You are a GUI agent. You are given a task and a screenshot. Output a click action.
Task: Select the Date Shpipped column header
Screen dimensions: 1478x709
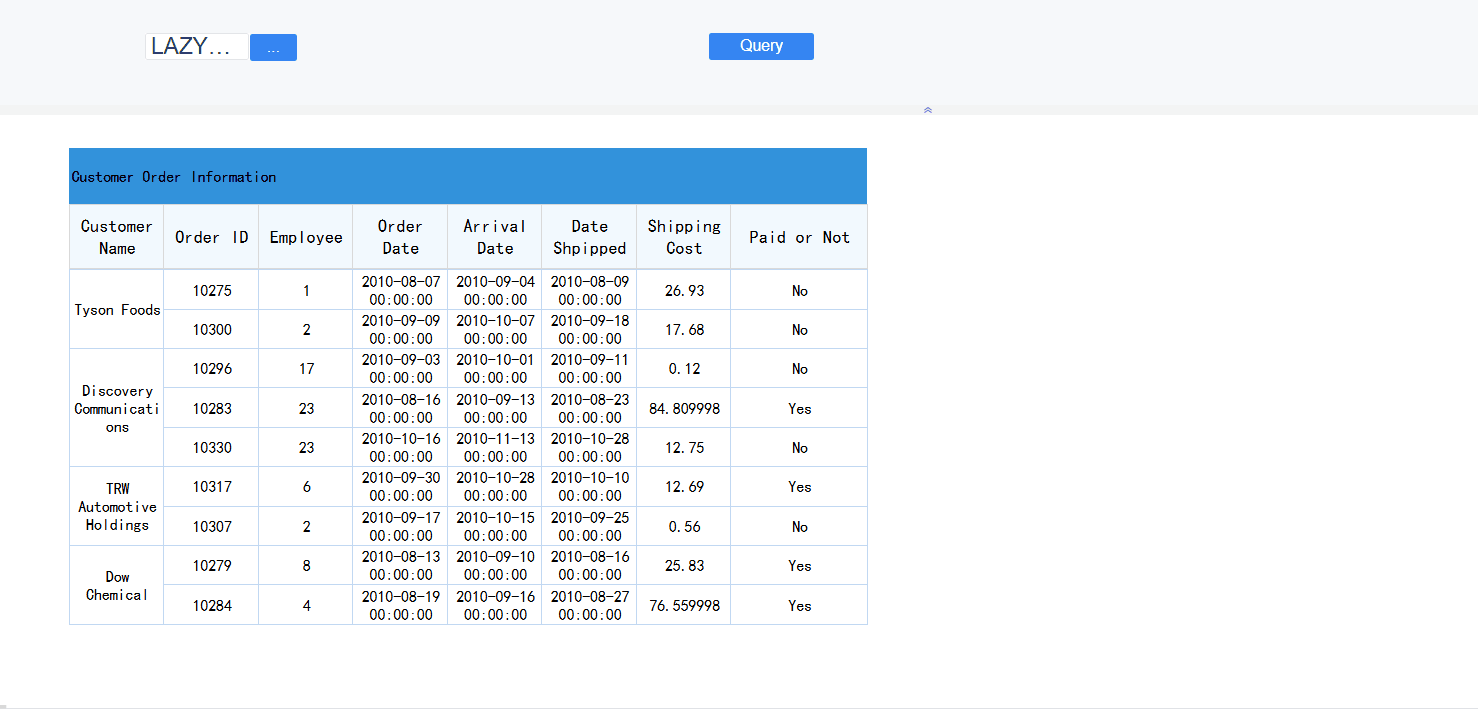pyautogui.click(x=589, y=237)
